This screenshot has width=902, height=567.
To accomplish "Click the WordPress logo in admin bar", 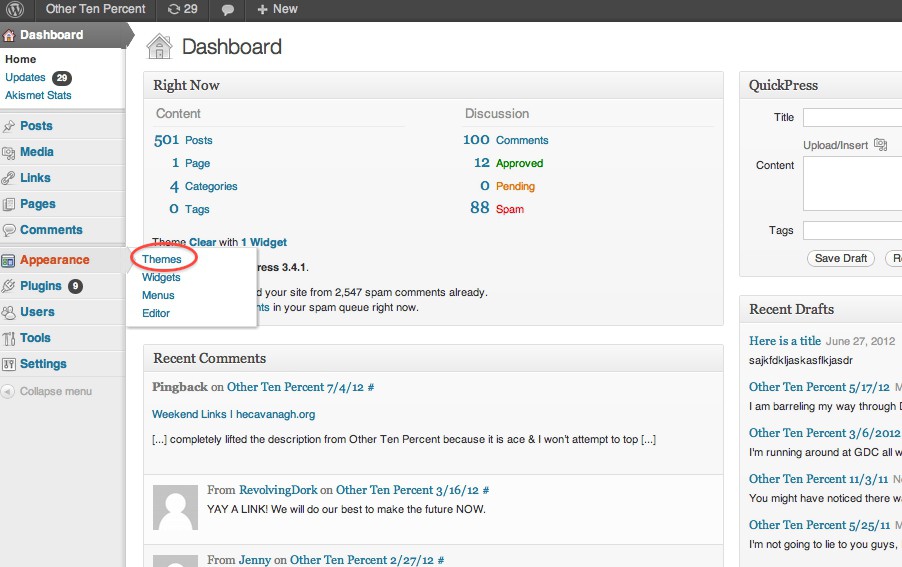I will click(17, 9).
